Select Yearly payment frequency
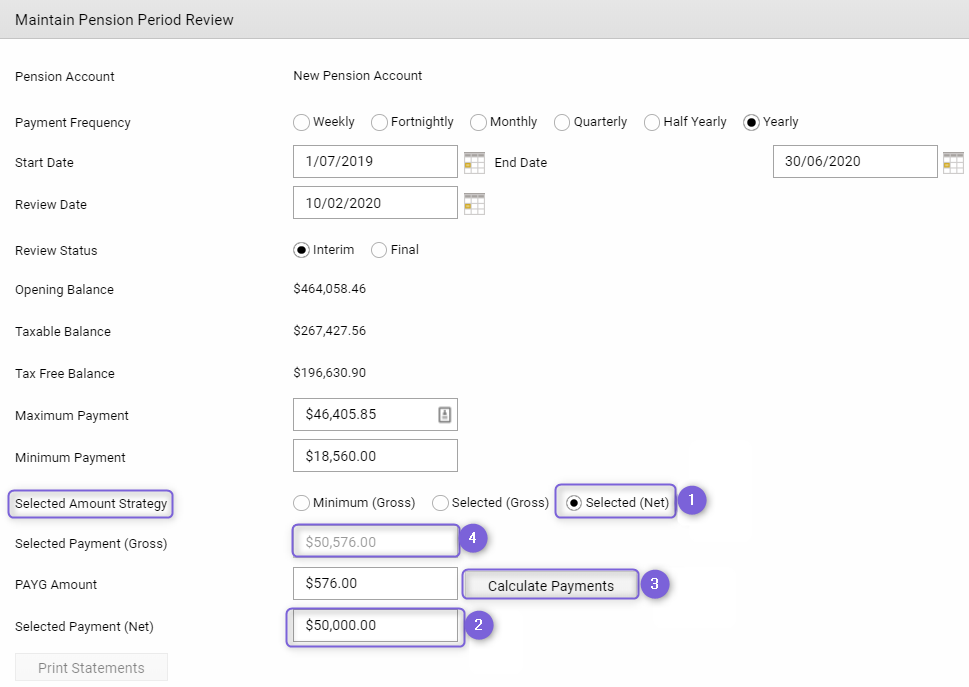969x687 pixels. click(x=751, y=122)
